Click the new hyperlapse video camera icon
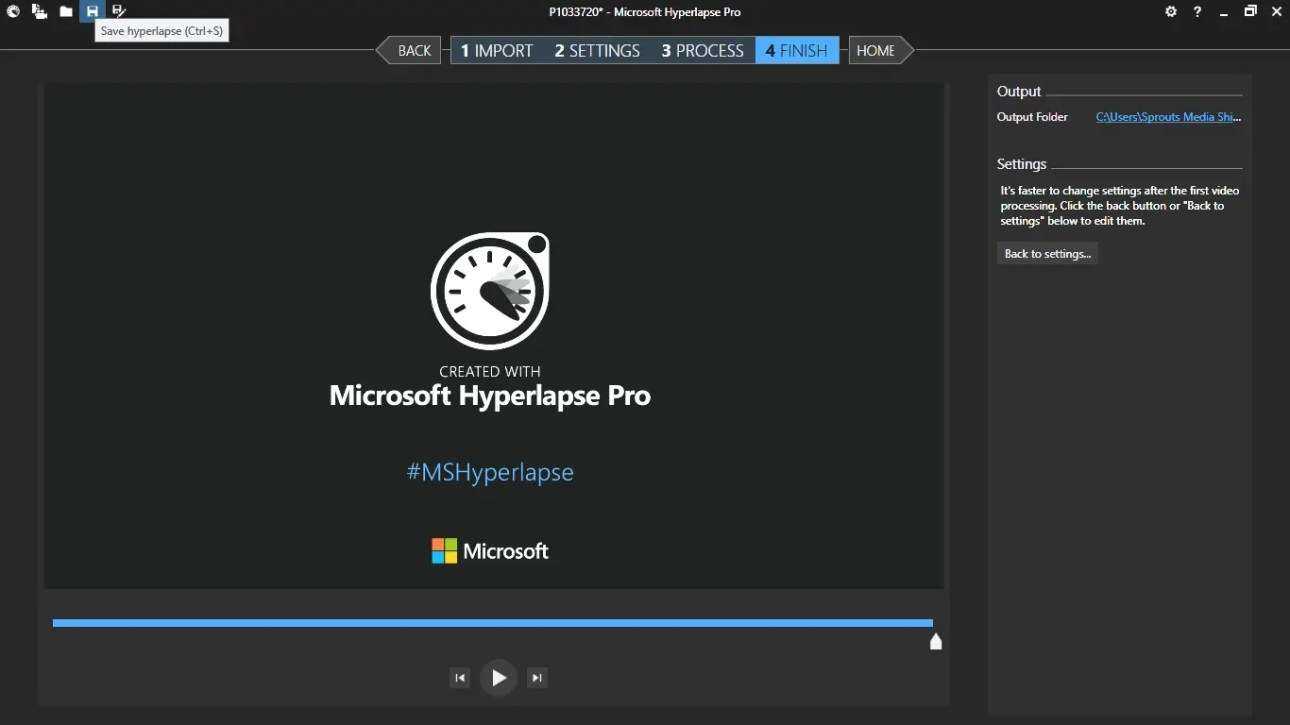Image resolution: width=1290 pixels, height=725 pixels. tap(40, 12)
